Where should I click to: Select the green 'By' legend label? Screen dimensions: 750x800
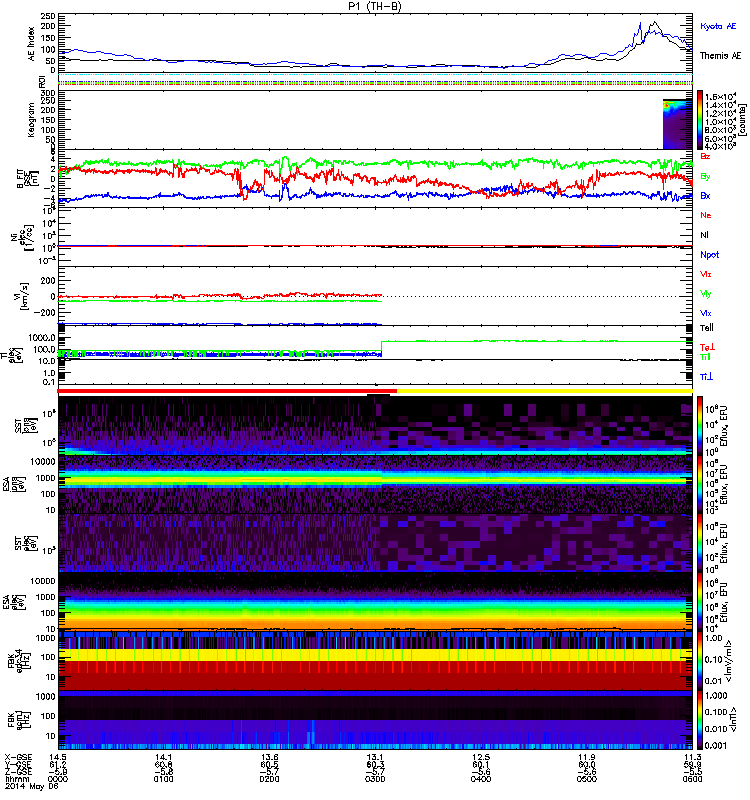click(705, 177)
